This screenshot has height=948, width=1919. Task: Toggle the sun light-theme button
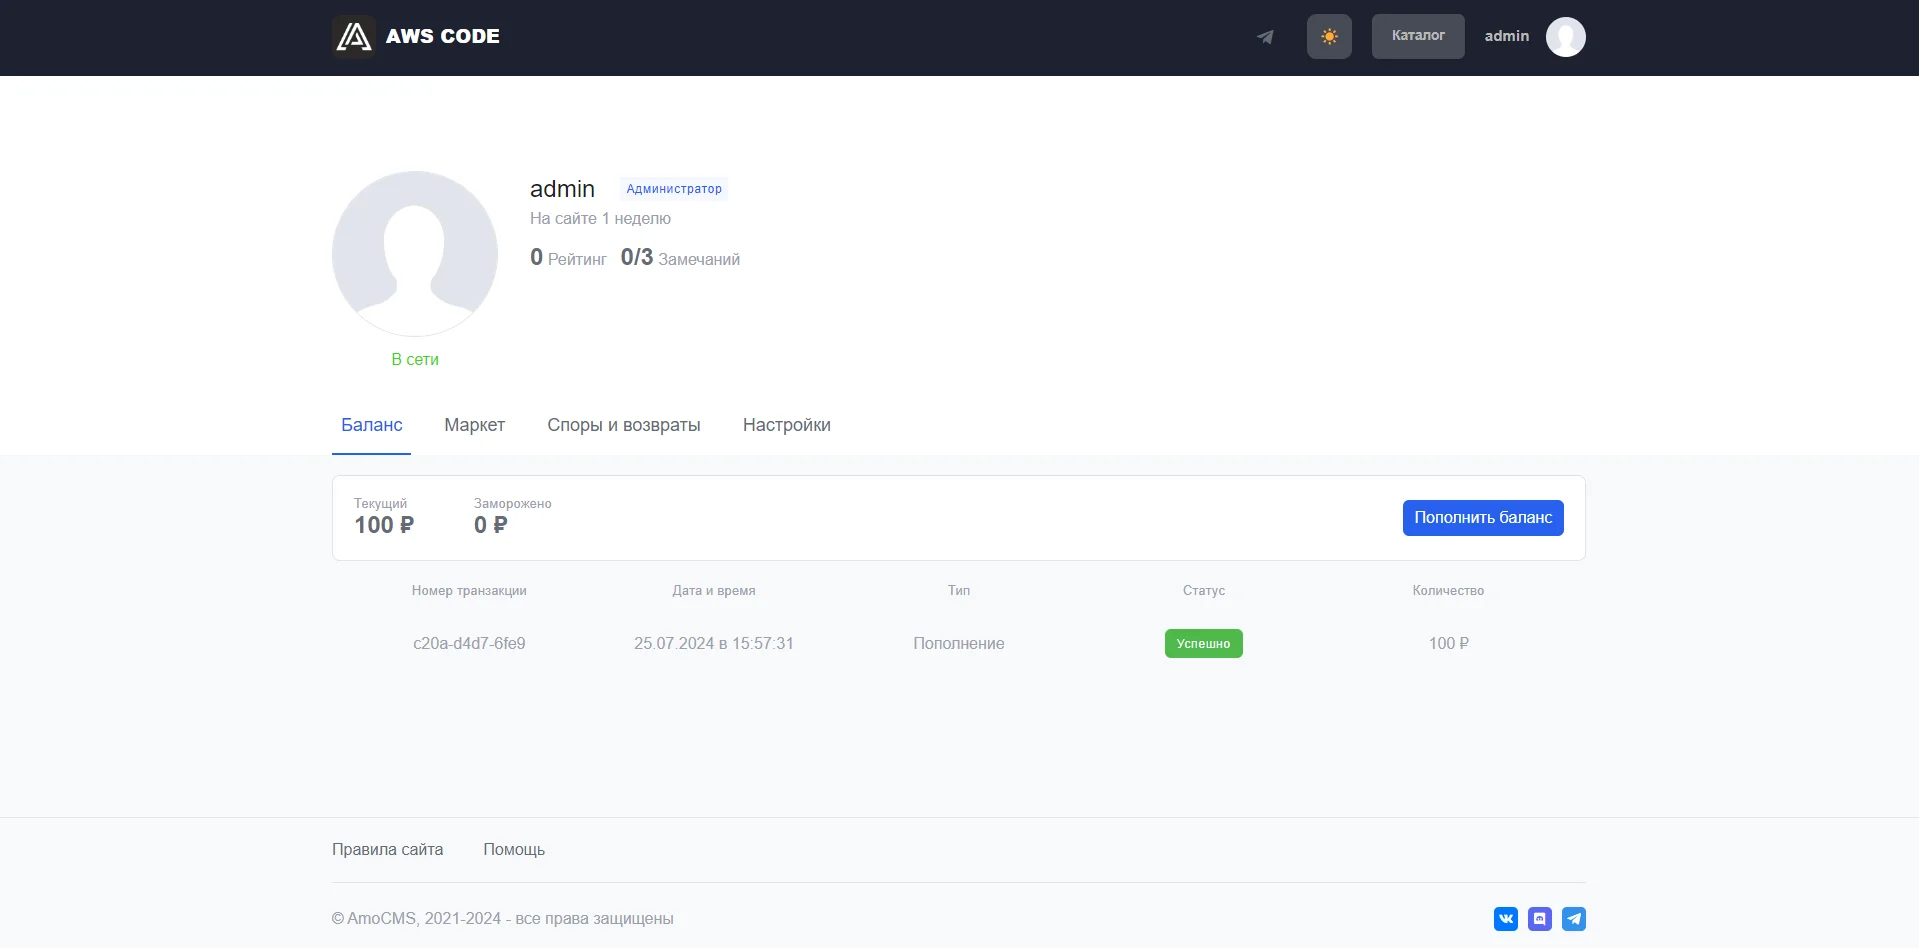click(1329, 37)
